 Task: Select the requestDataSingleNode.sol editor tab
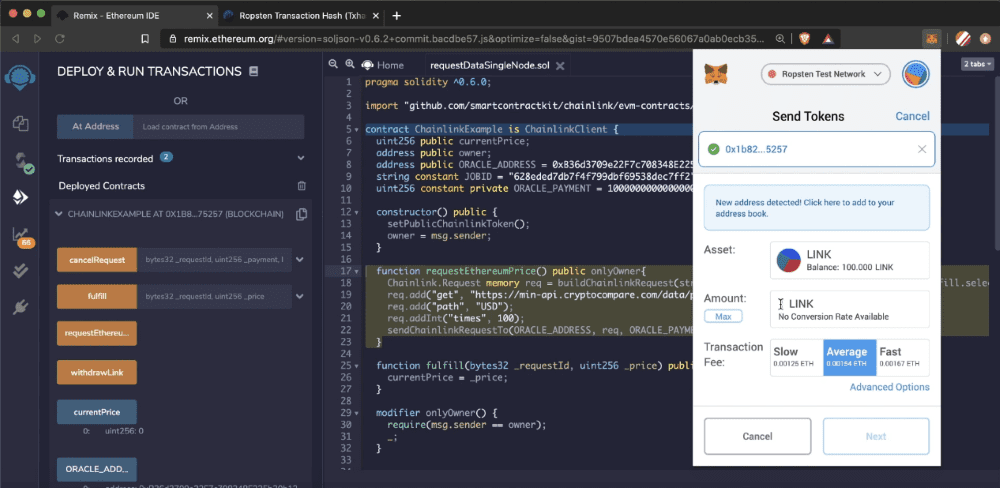pos(490,65)
